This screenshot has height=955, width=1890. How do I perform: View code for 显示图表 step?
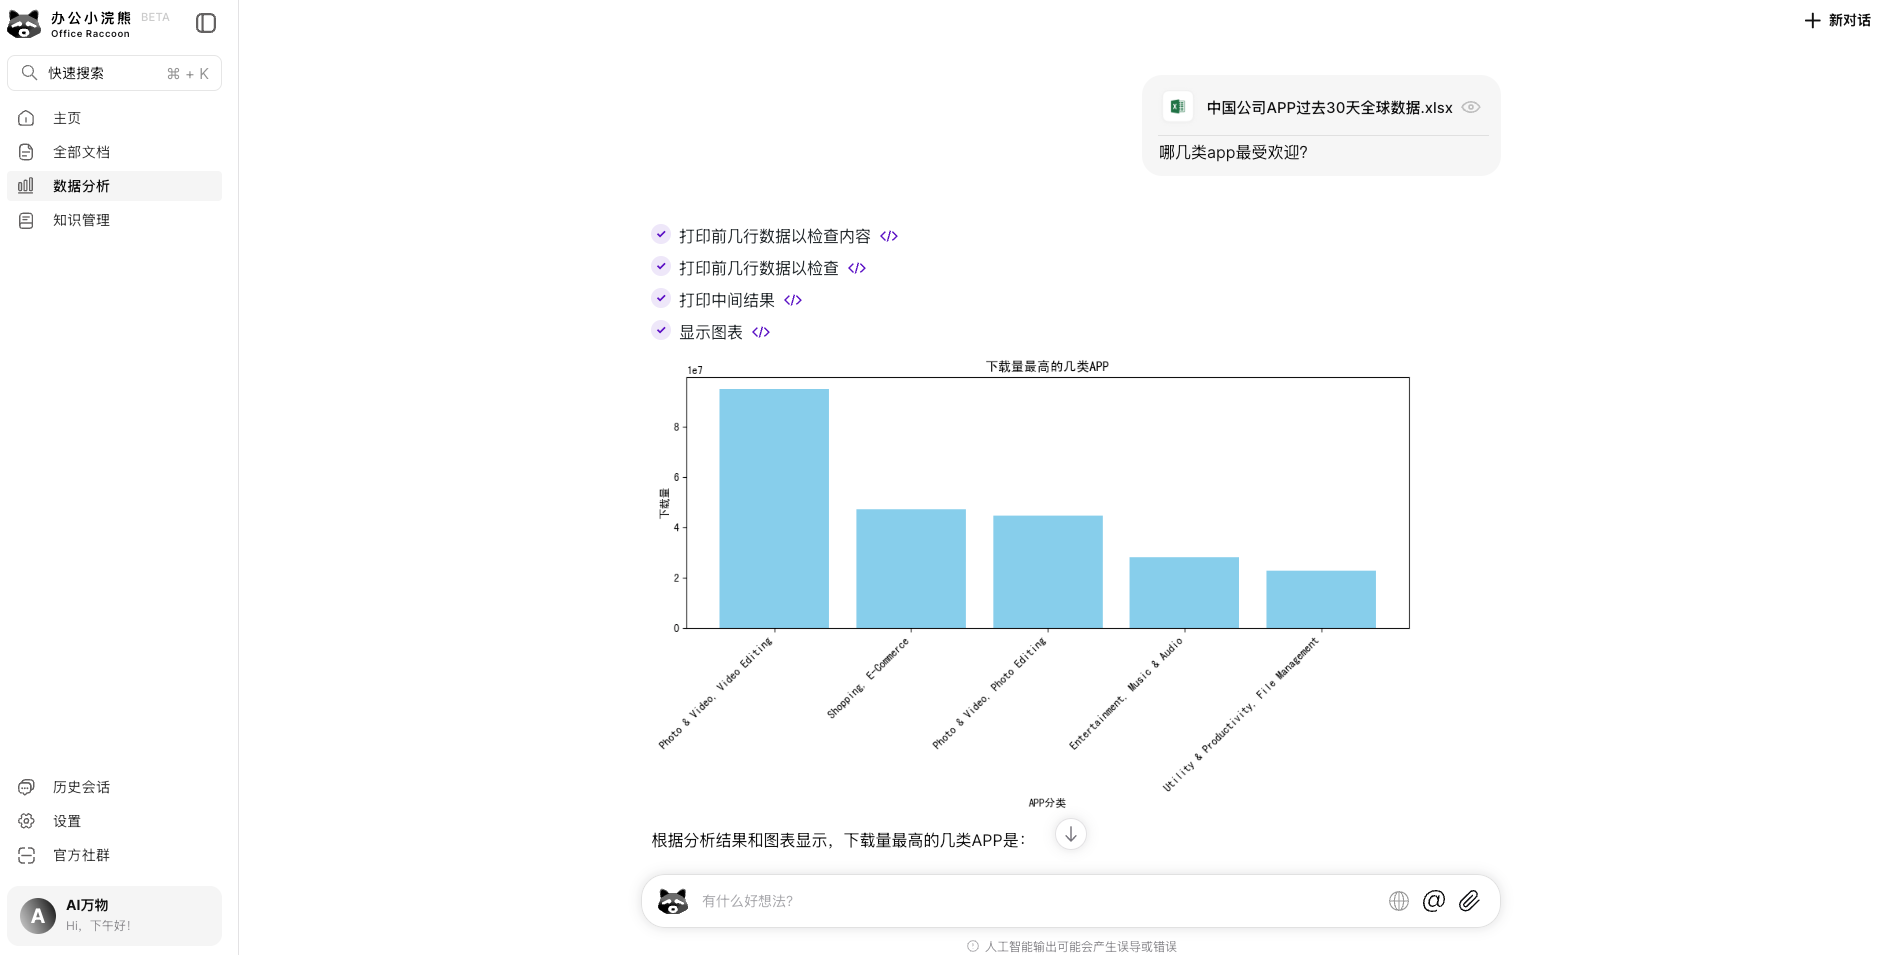(x=761, y=332)
